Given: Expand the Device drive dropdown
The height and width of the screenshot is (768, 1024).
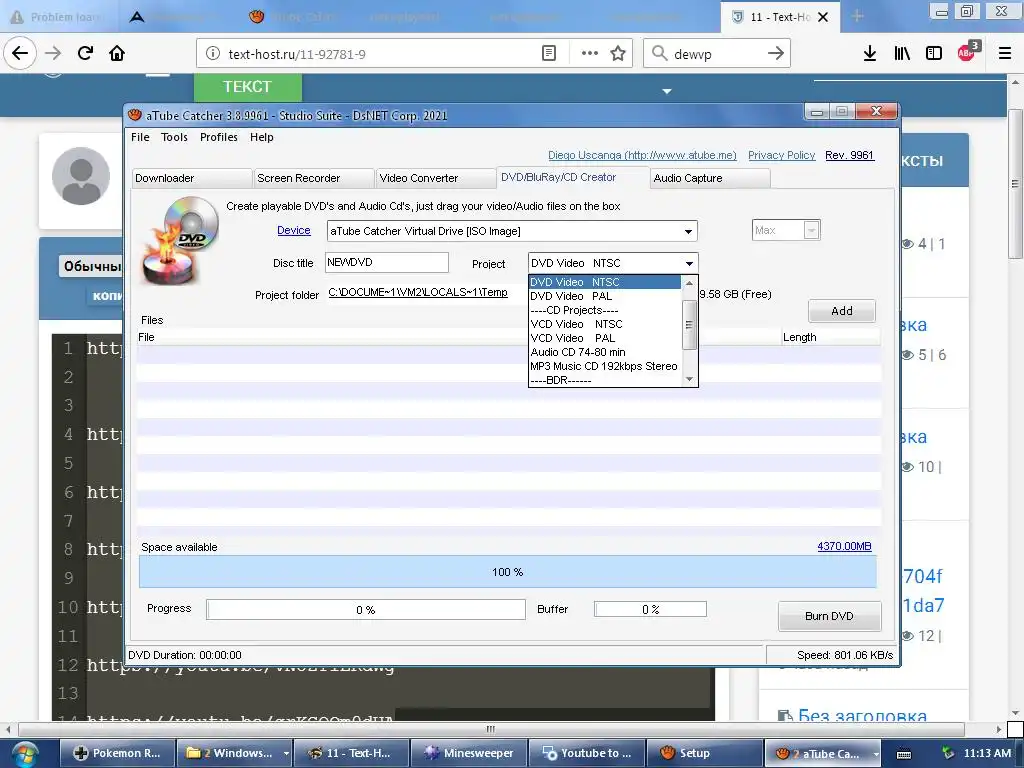Looking at the screenshot, I should click(688, 231).
